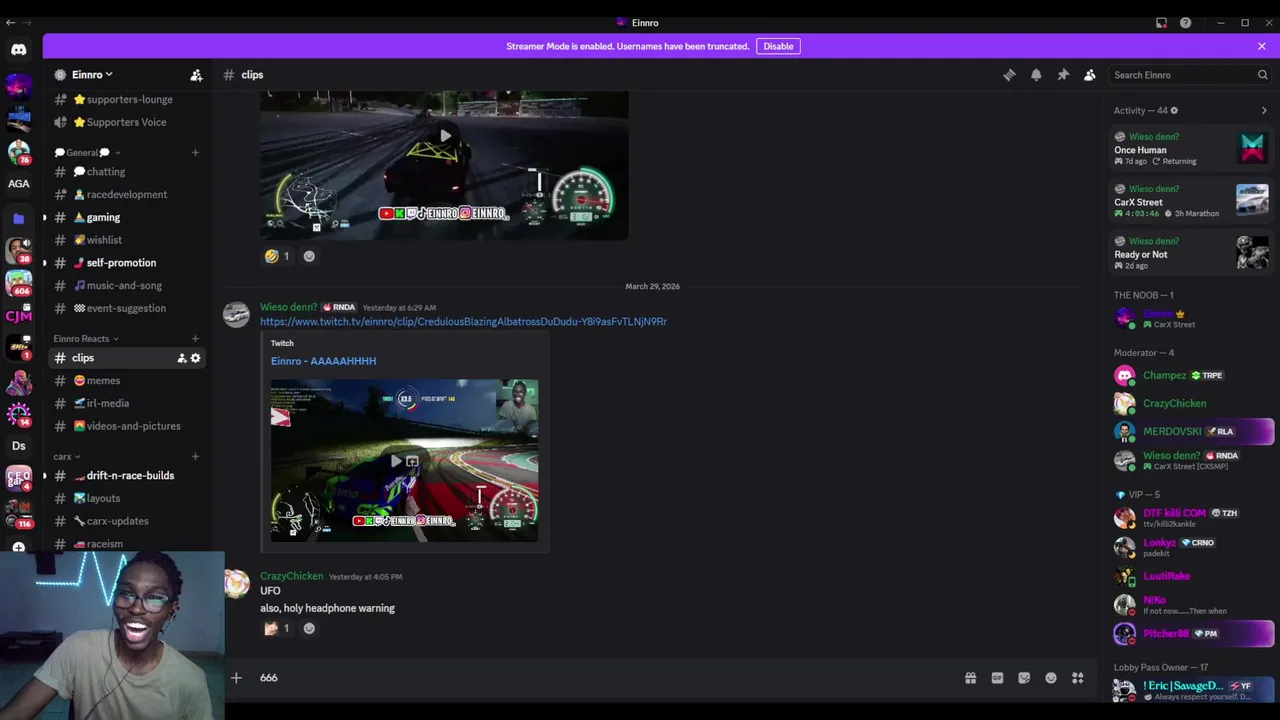Create channel in General category plus
This screenshot has height=720, width=1280.
(x=195, y=153)
